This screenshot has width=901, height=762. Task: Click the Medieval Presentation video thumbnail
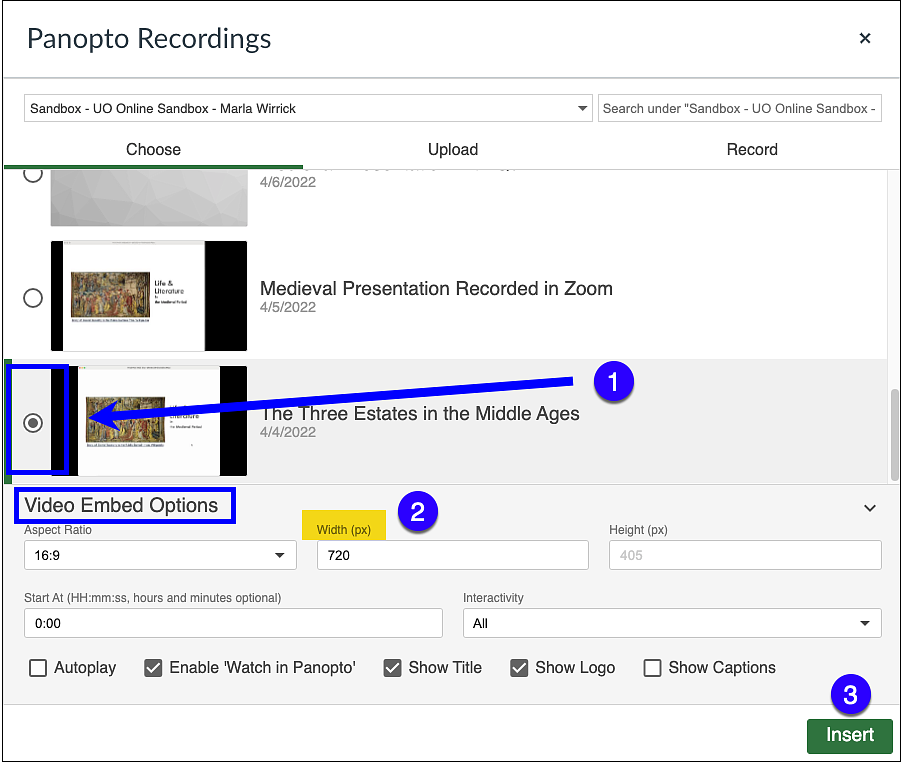149,296
